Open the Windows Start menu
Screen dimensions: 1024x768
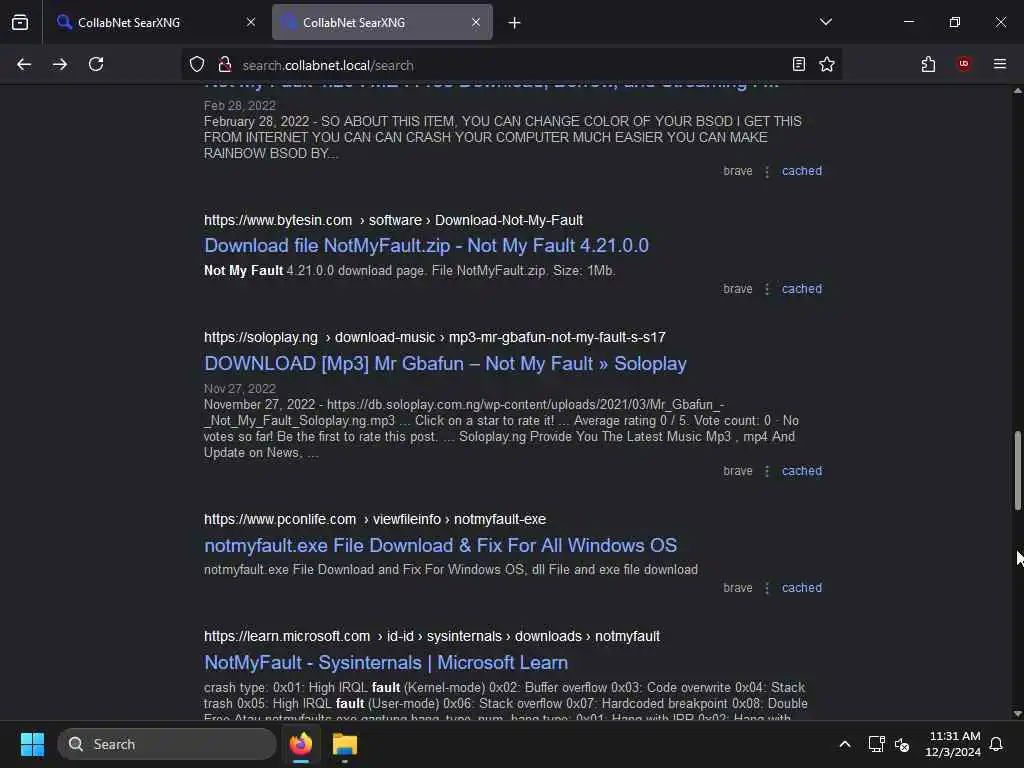[32, 744]
